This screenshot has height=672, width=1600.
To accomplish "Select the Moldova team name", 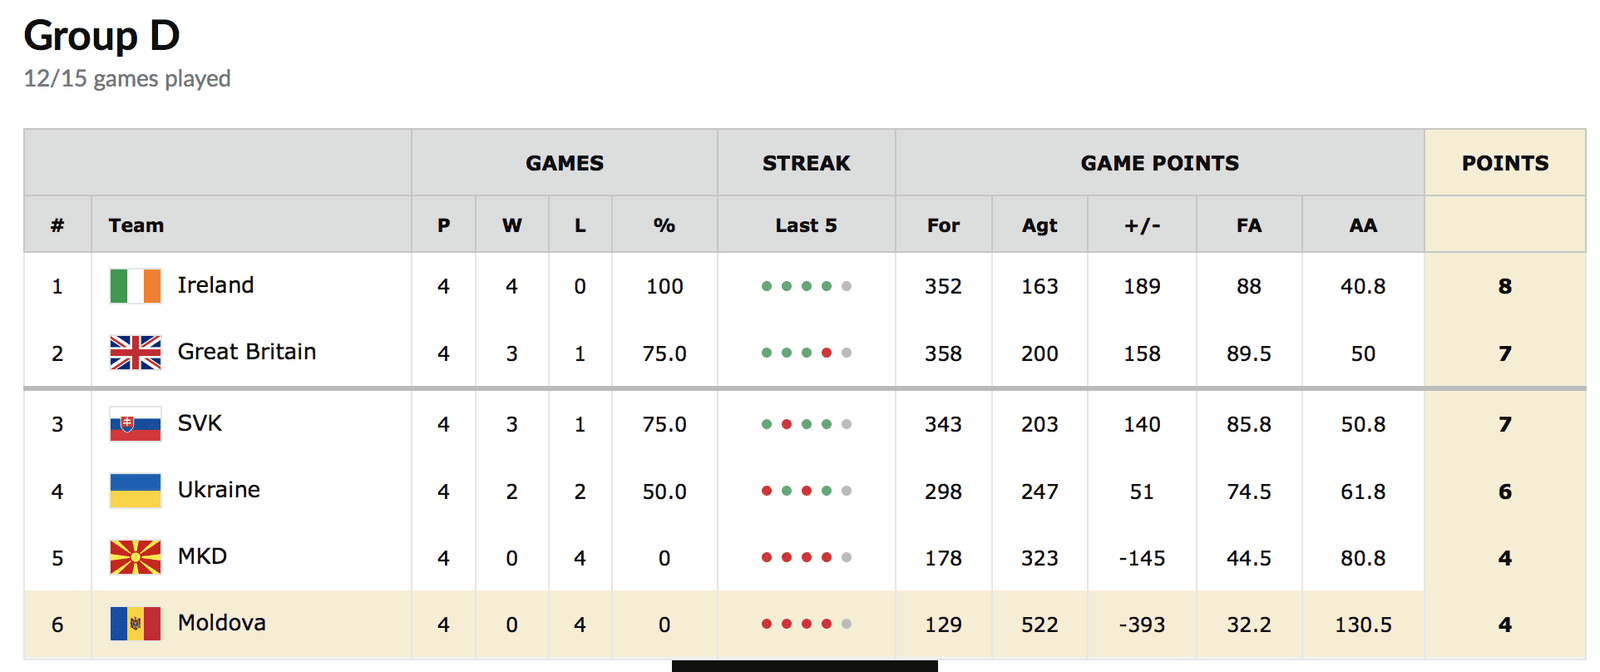I will click(x=221, y=623).
